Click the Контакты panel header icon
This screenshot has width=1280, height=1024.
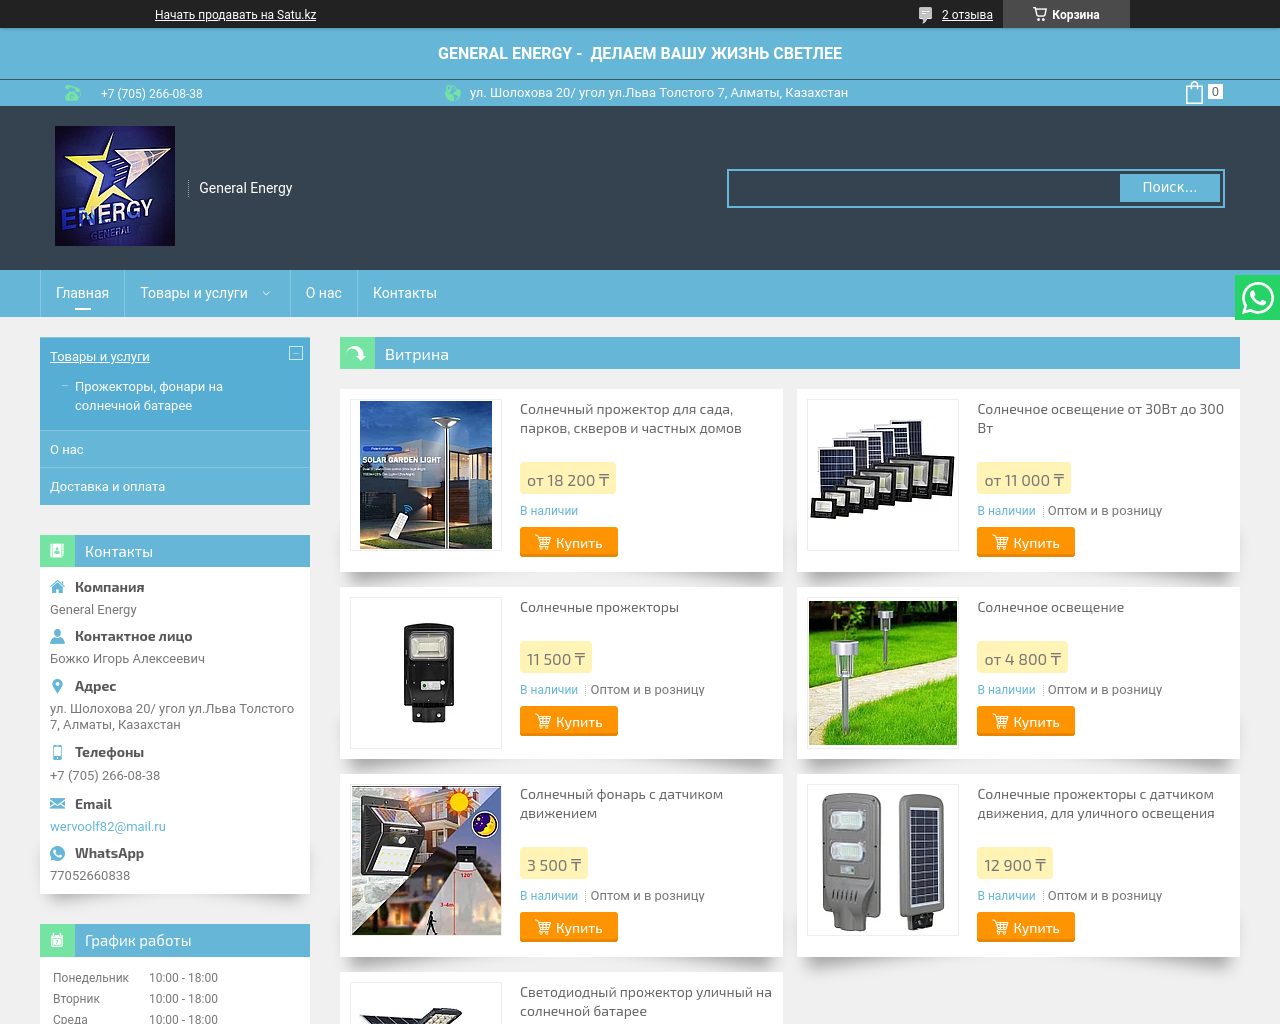click(x=57, y=551)
